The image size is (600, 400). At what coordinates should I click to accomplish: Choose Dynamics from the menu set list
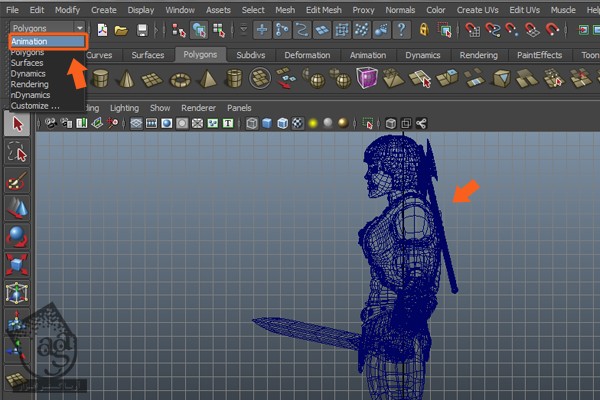pos(28,73)
